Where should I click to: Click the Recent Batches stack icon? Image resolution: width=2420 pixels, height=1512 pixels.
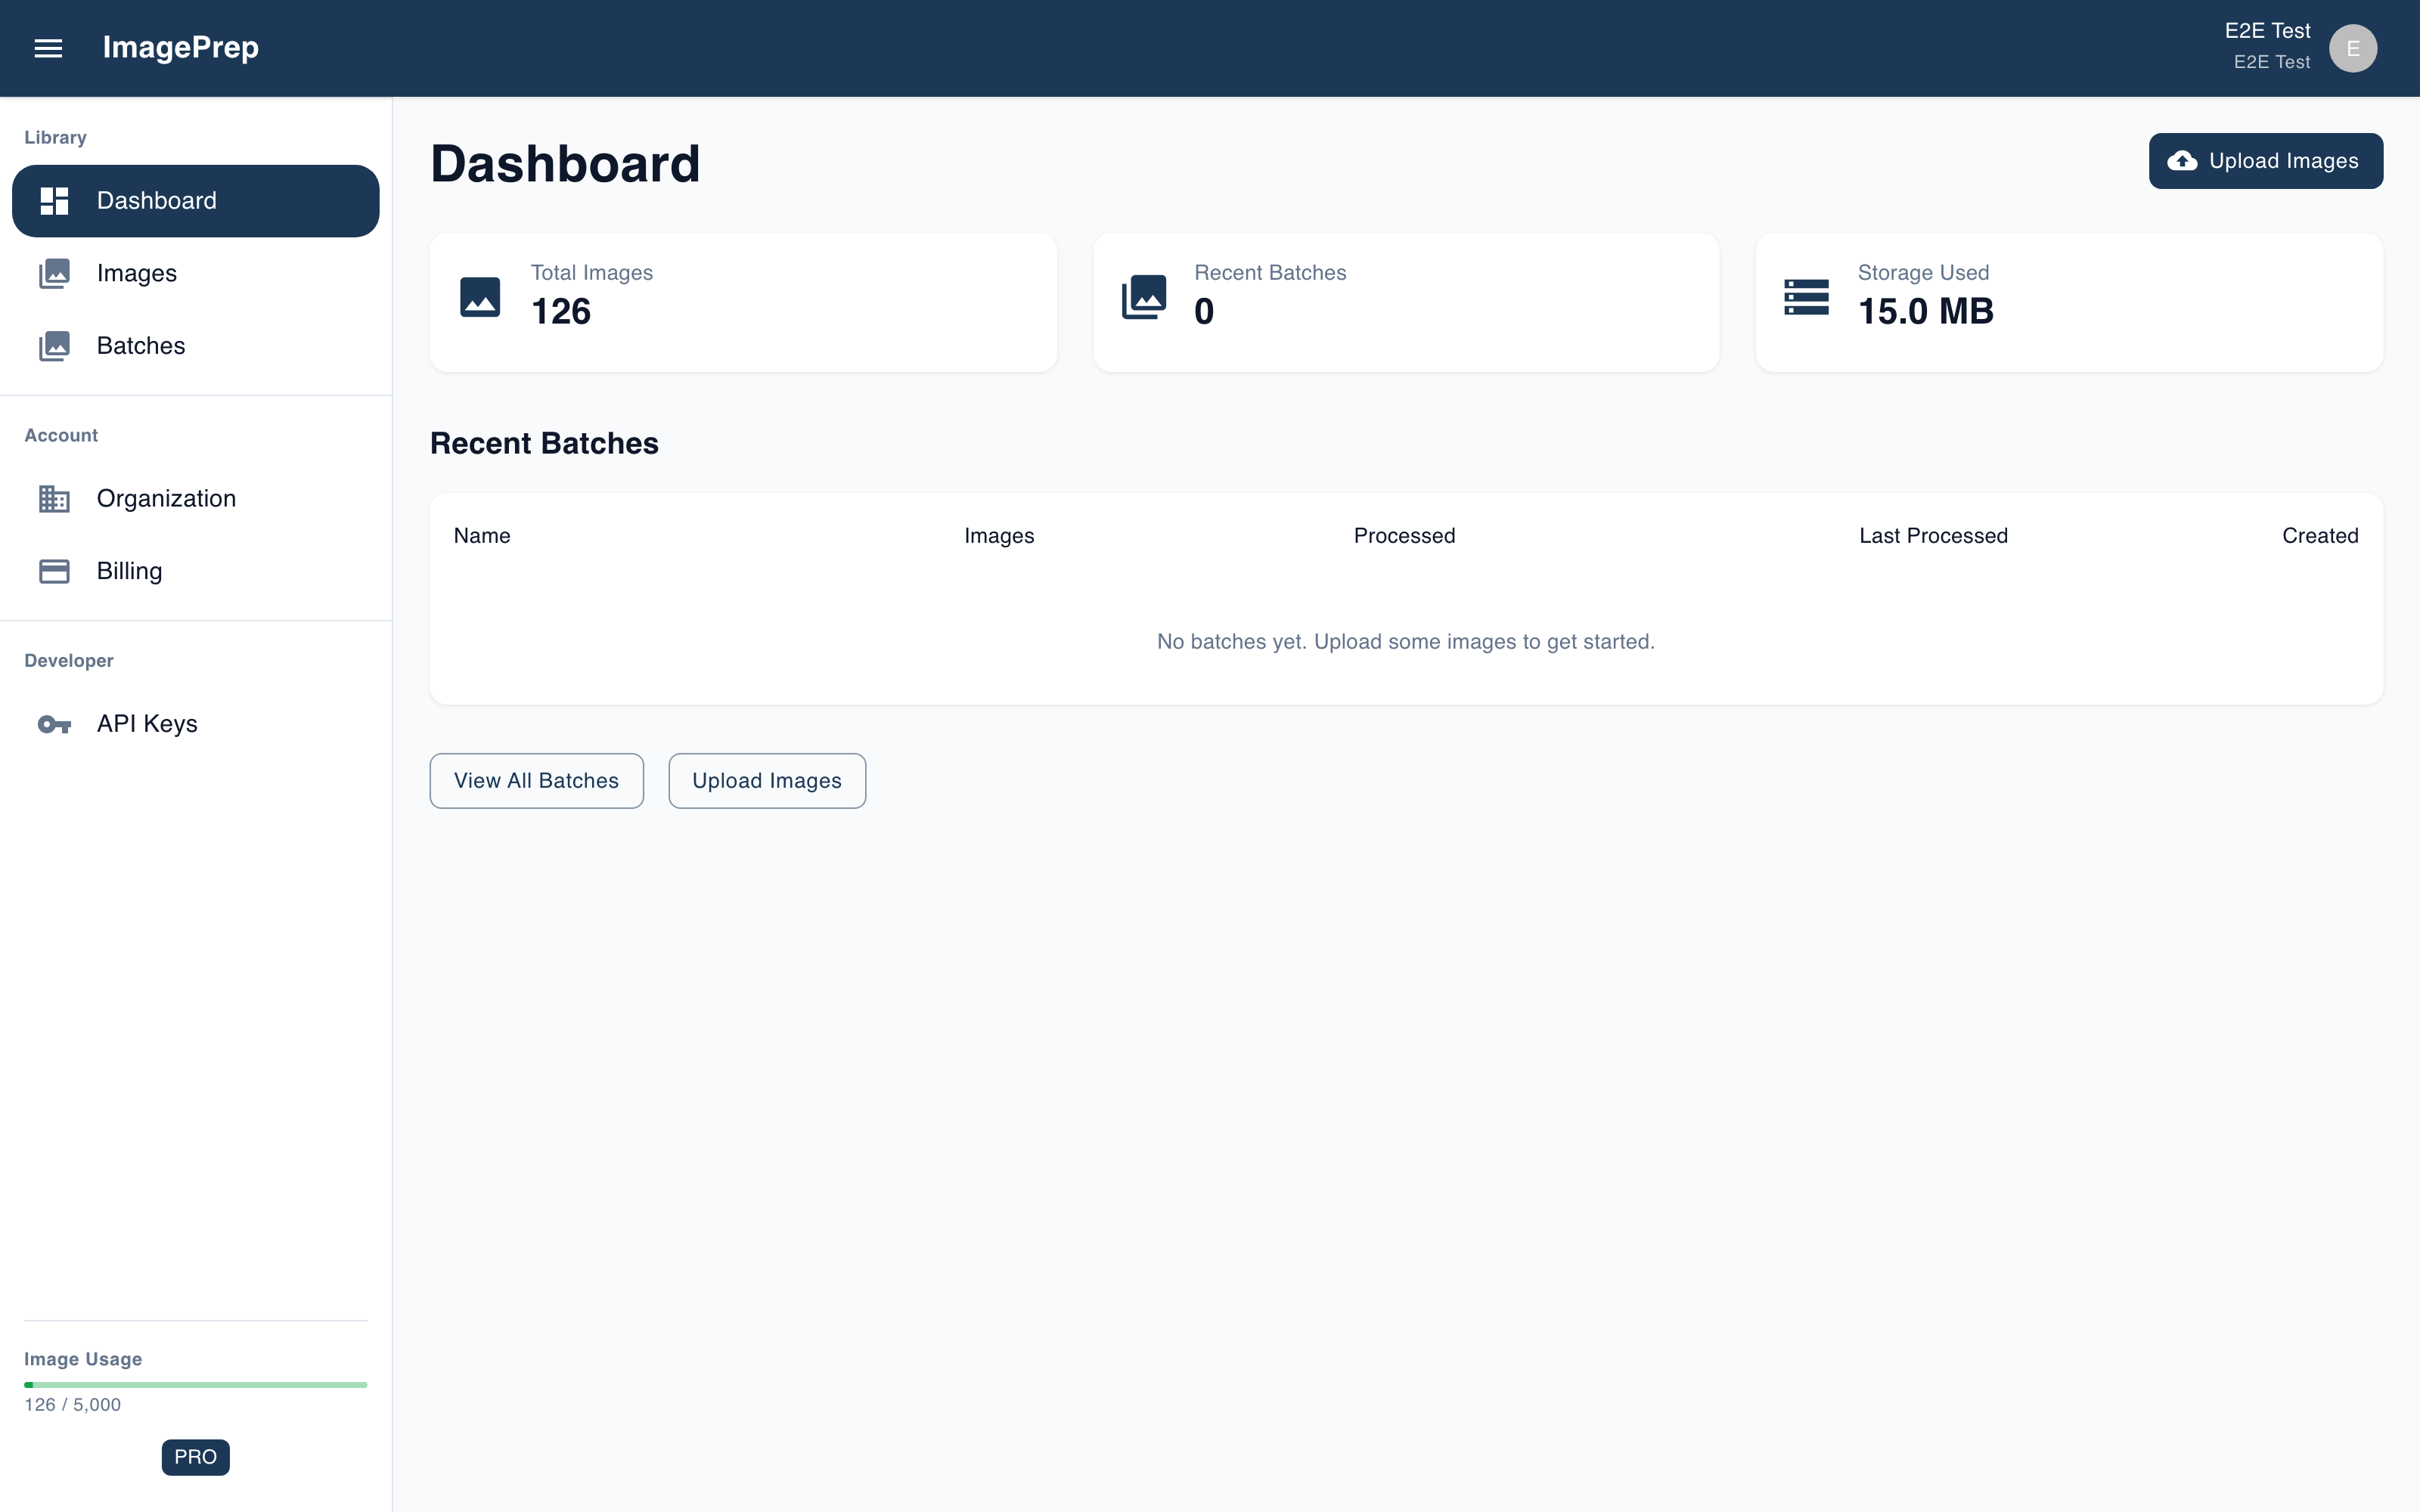click(1144, 297)
